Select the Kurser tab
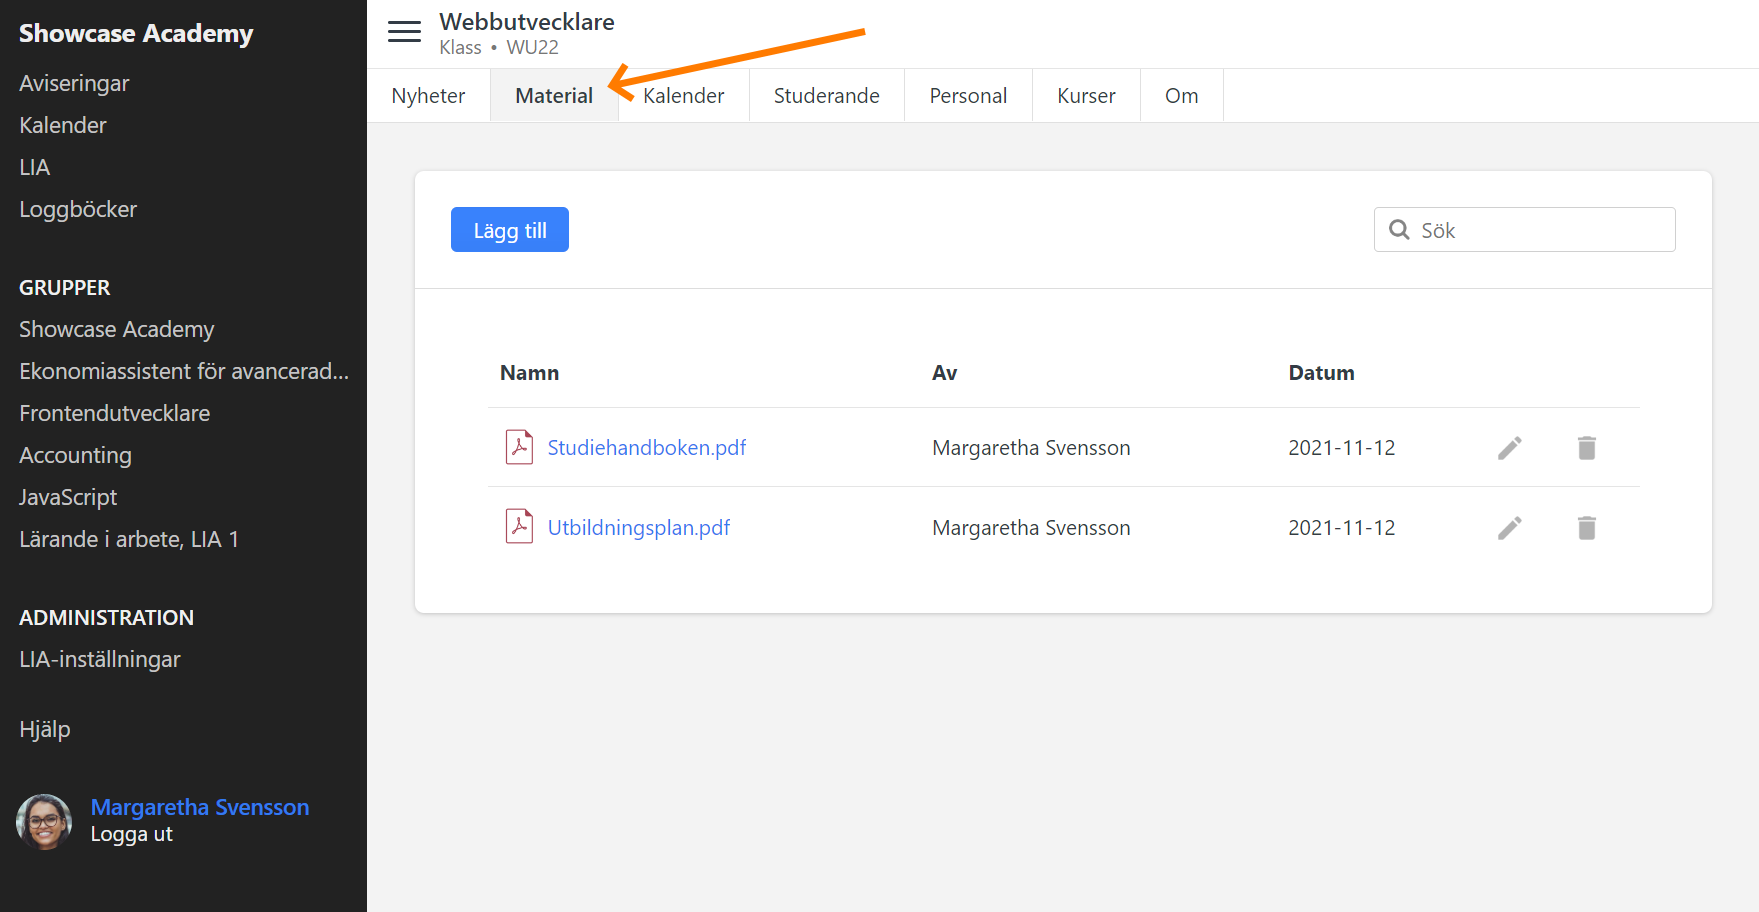The height and width of the screenshot is (912, 1759). (x=1086, y=96)
